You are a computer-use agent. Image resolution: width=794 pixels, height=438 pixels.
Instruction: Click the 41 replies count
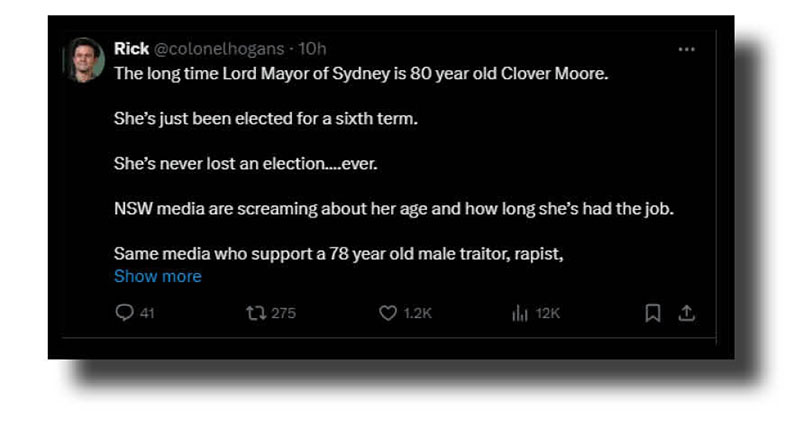click(147, 313)
